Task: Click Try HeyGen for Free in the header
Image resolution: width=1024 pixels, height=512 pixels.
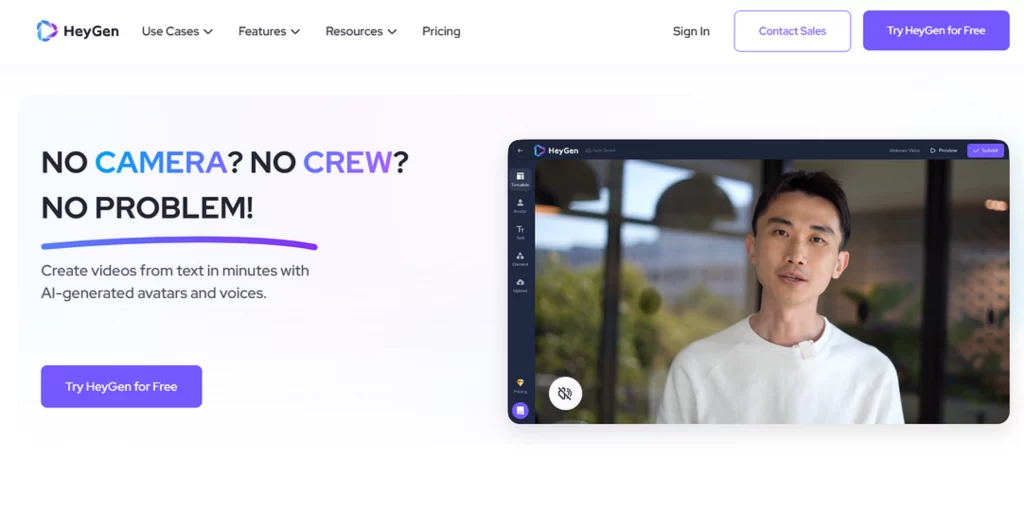Action: click(936, 30)
